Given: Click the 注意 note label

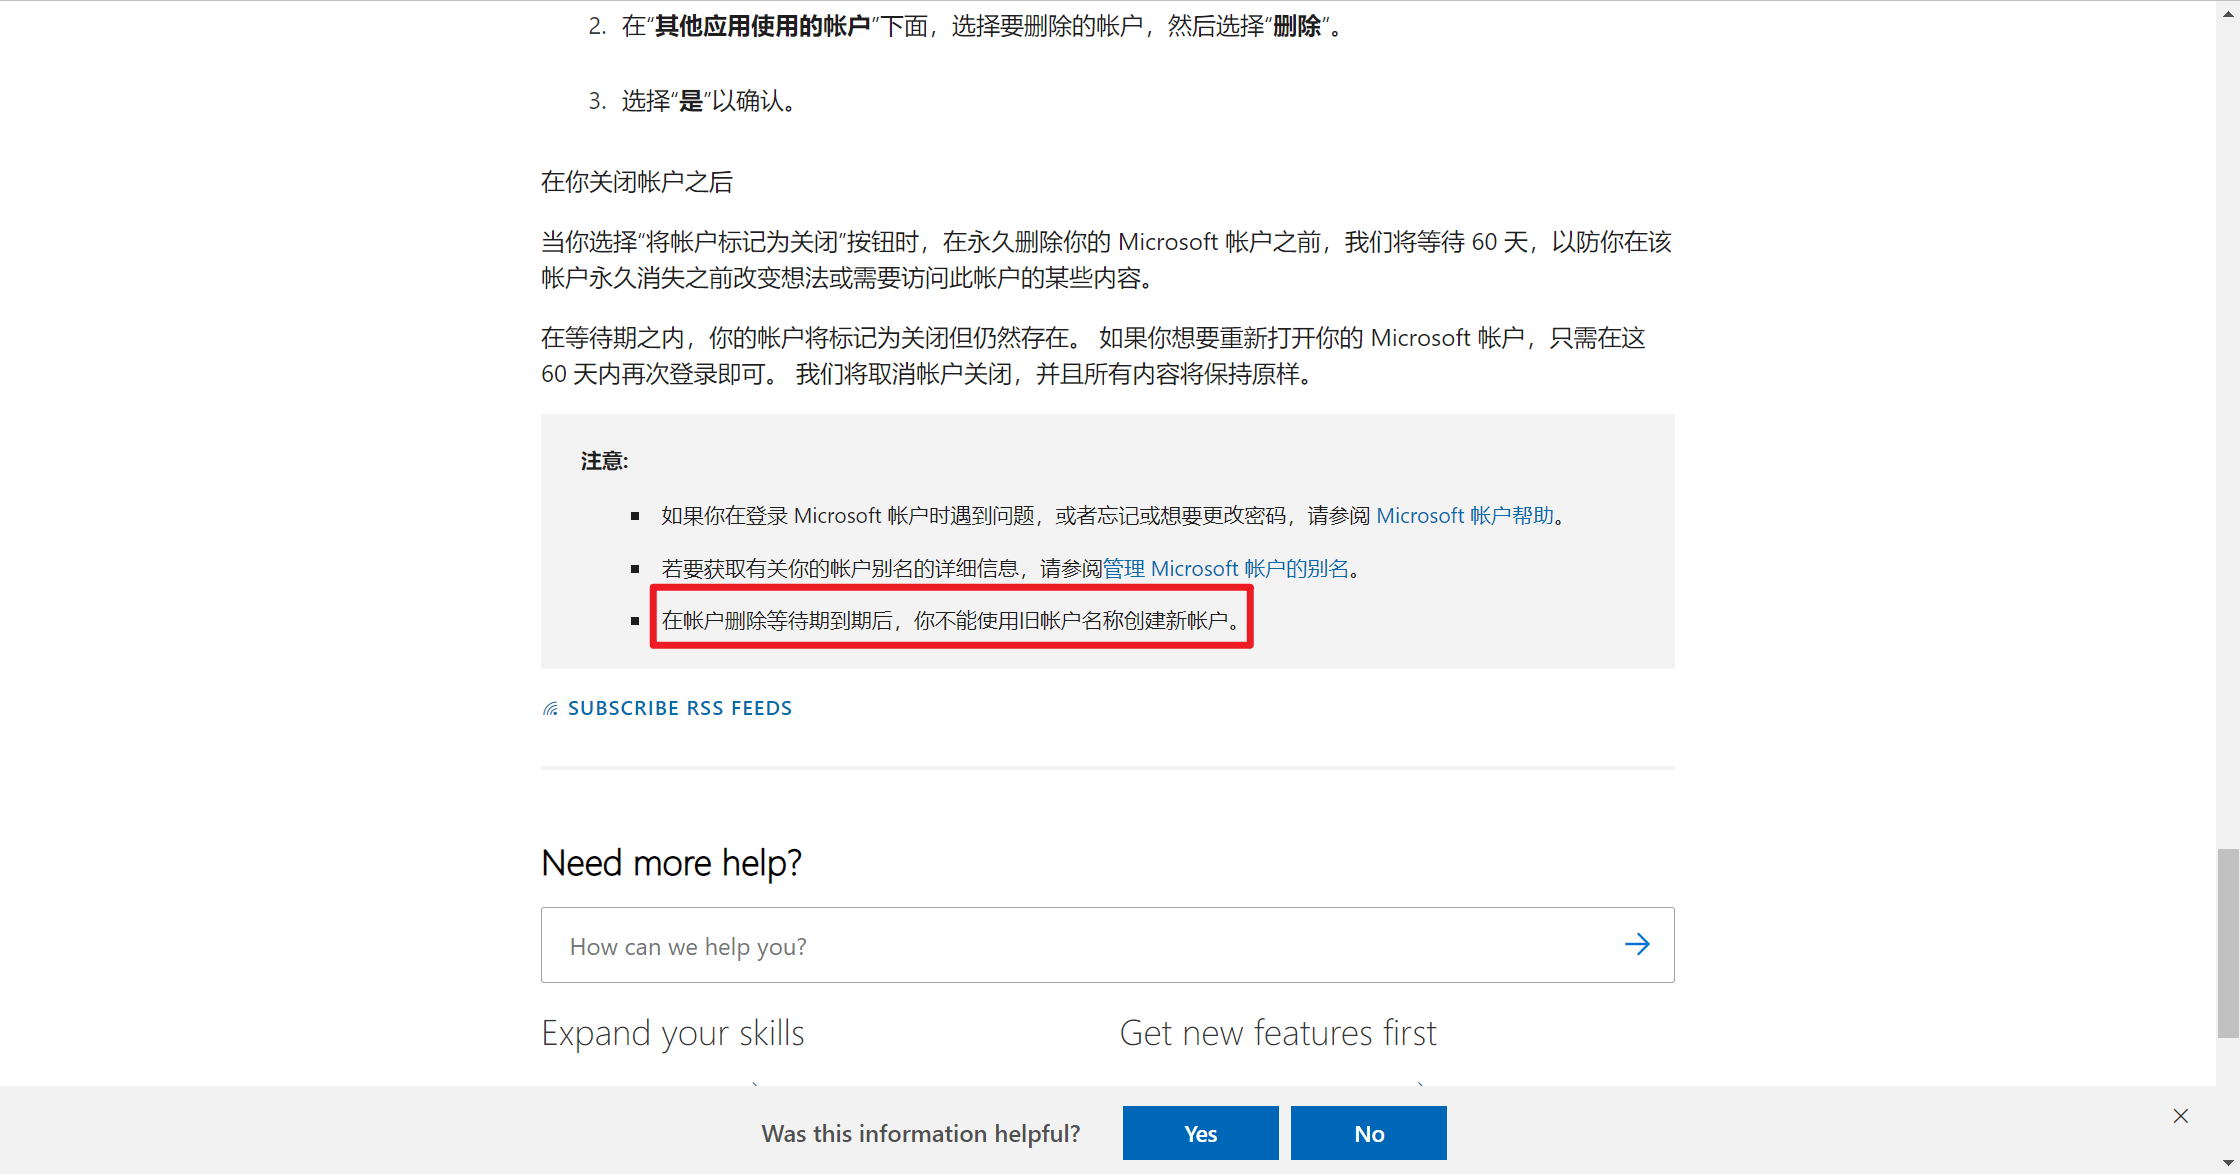Looking at the screenshot, I should 604,461.
